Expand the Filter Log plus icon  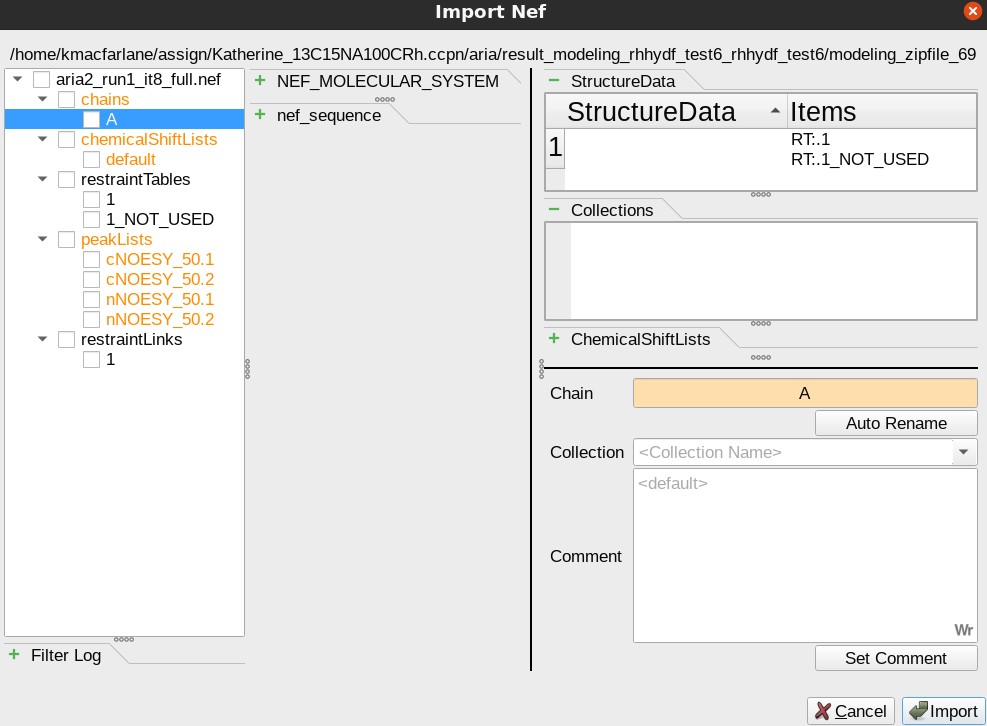[14, 654]
